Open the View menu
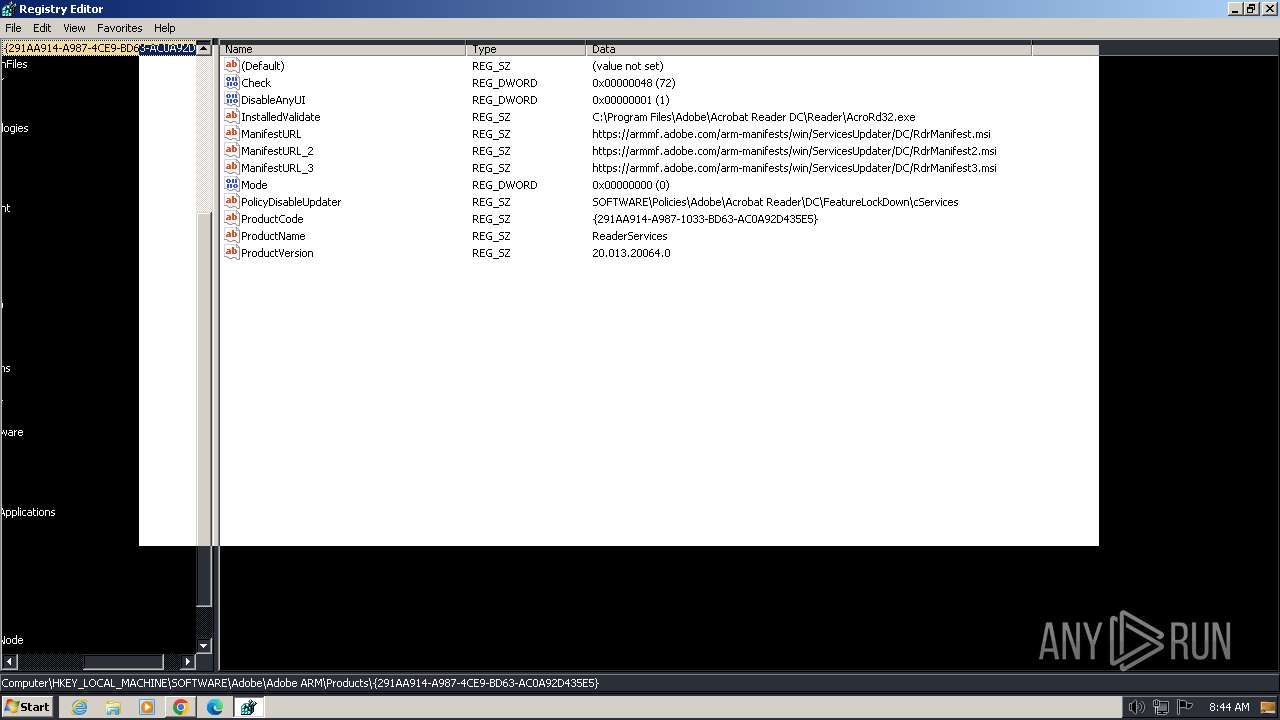Viewport: 1280px width, 720px height. click(x=74, y=28)
